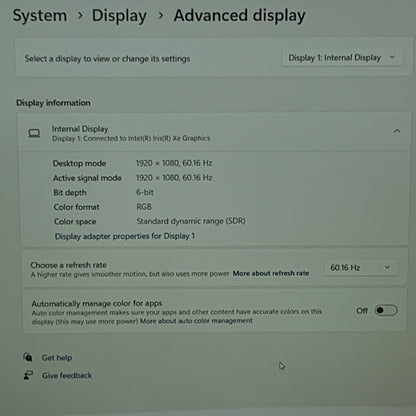Open More about refresh rate link
Image resolution: width=416 pixels, height=416 pixels.
pos(271,273)
